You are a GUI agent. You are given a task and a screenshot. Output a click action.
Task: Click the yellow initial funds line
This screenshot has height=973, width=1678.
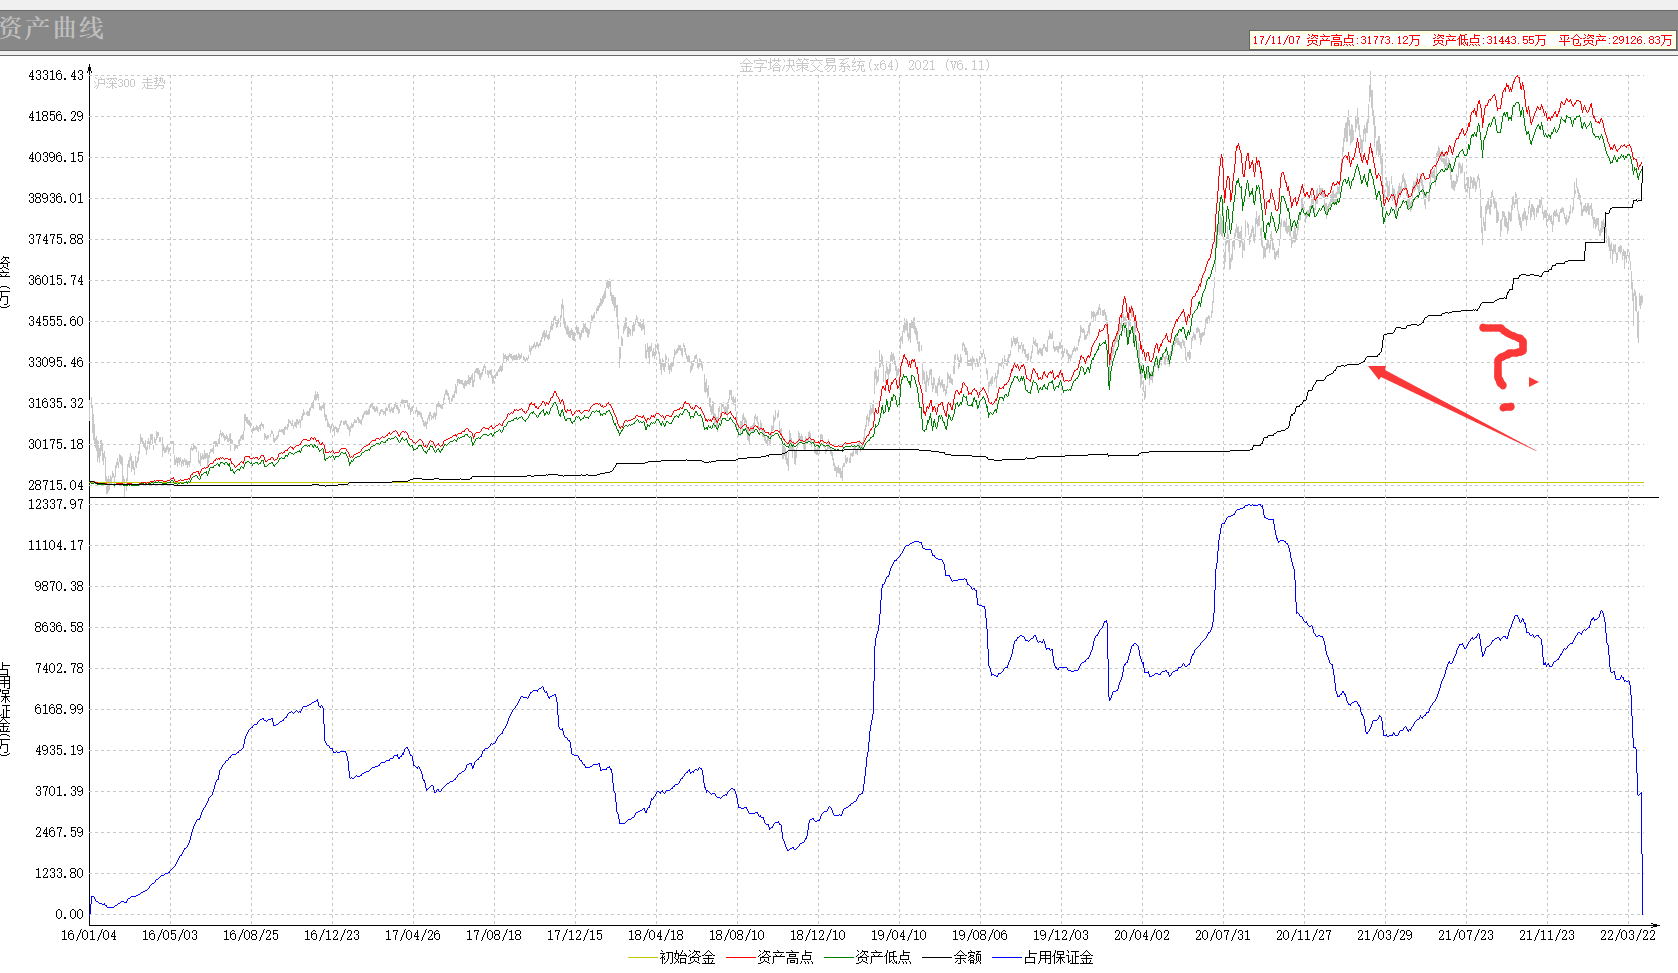coord(866,484)
